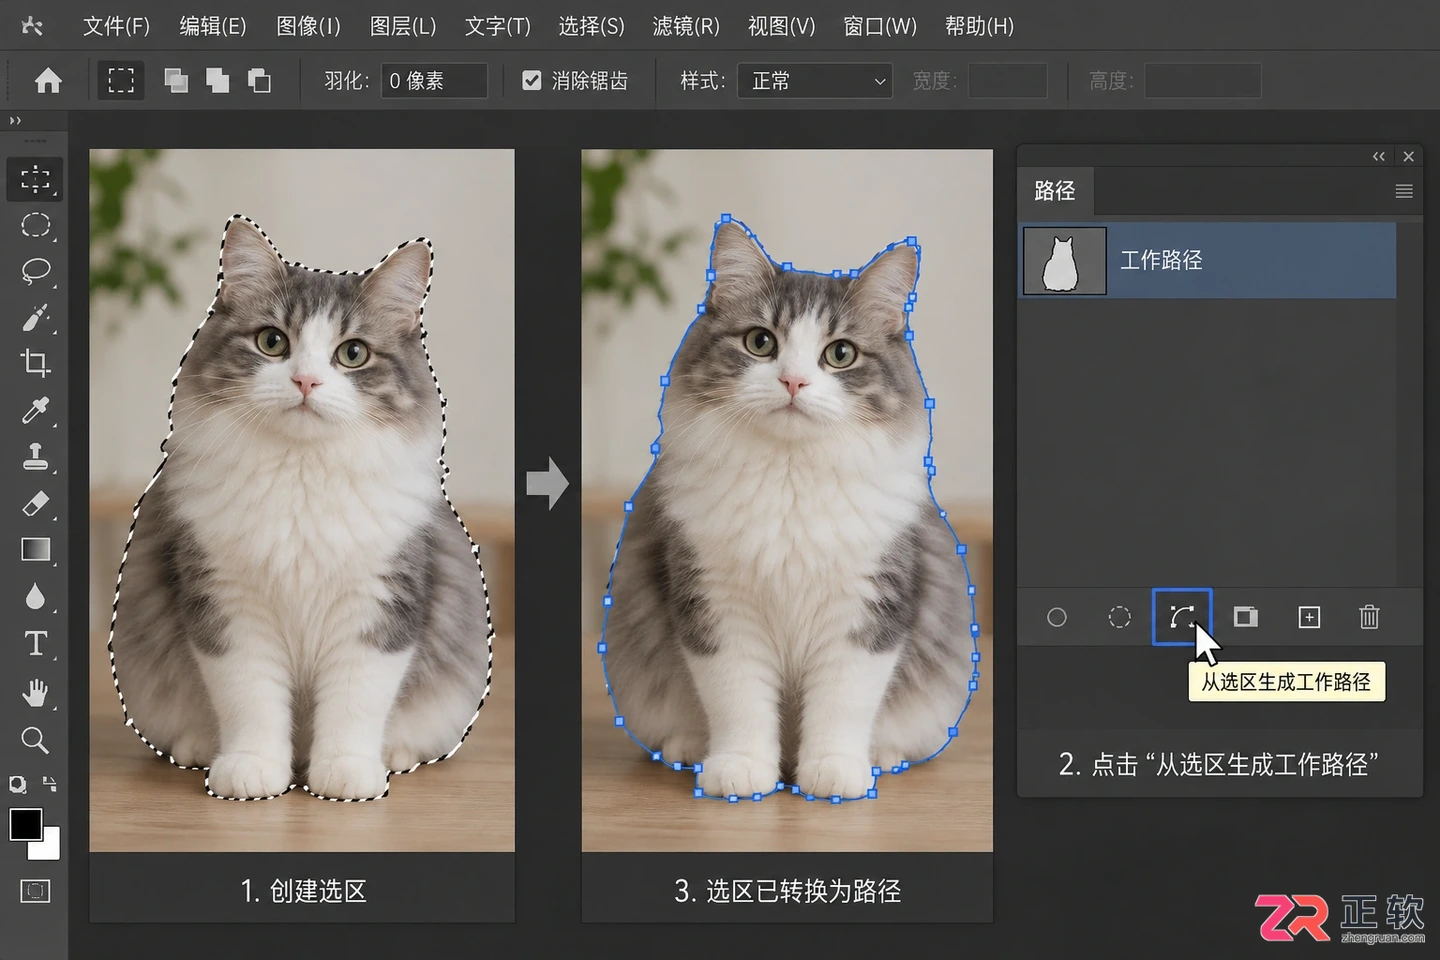Select the Eyedropper tool

pos(35,410)
